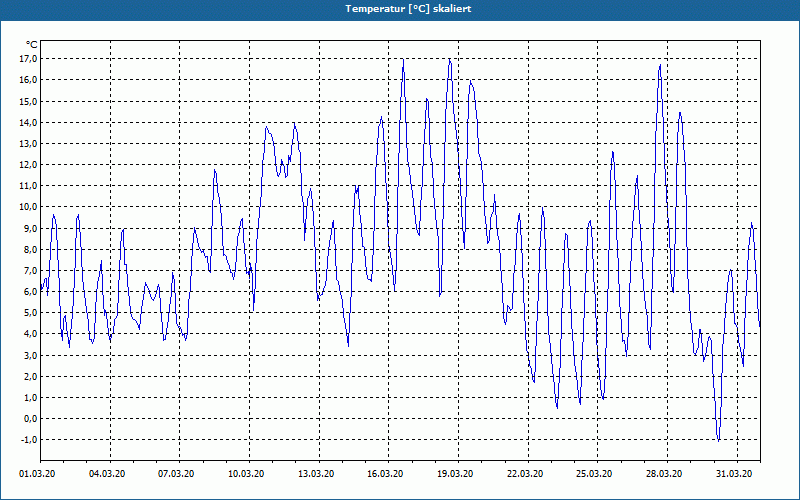Click the 4,0 y-axis label
Viewport: 800px width, 500px height.
(x=31, y=334)
